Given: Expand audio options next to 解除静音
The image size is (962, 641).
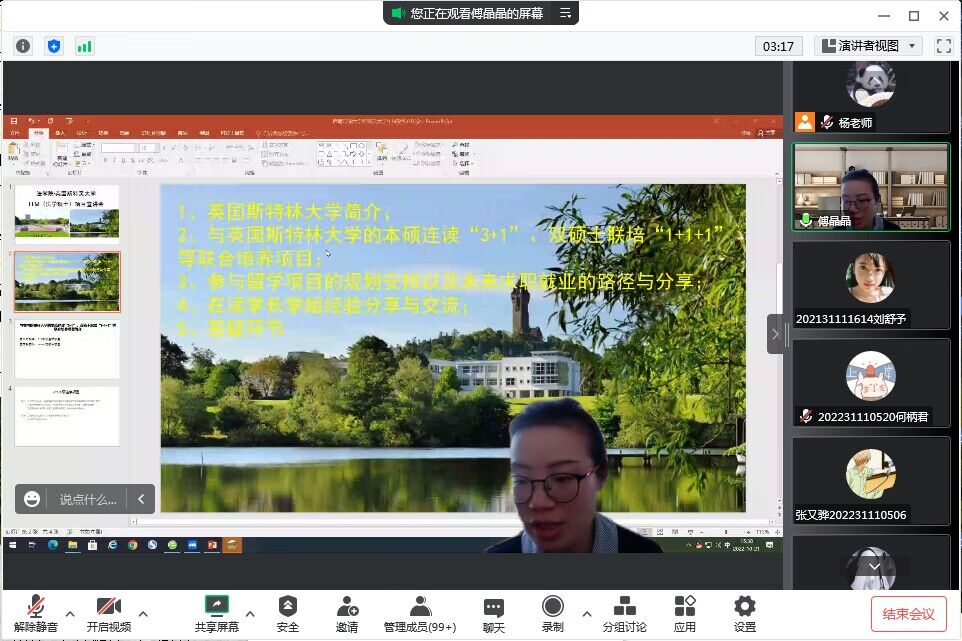Looking at the screenshot, I should (70, 613).
